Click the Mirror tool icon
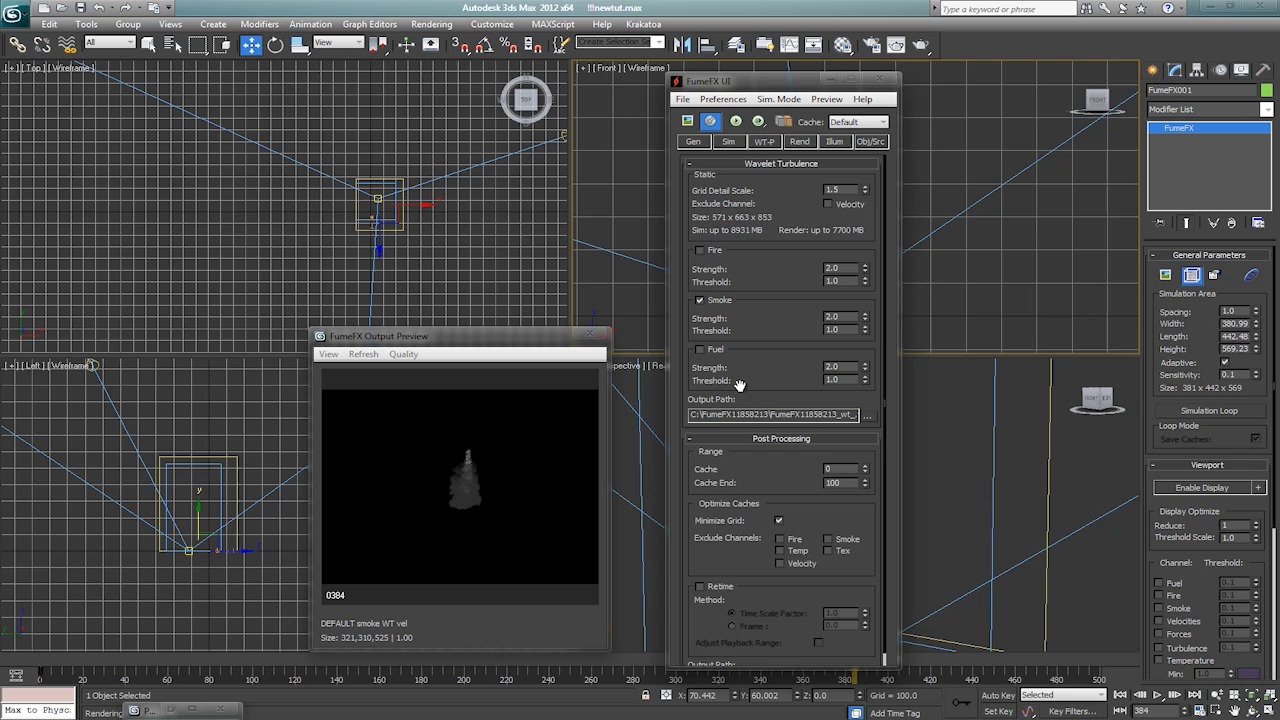 tap(683, 44)
